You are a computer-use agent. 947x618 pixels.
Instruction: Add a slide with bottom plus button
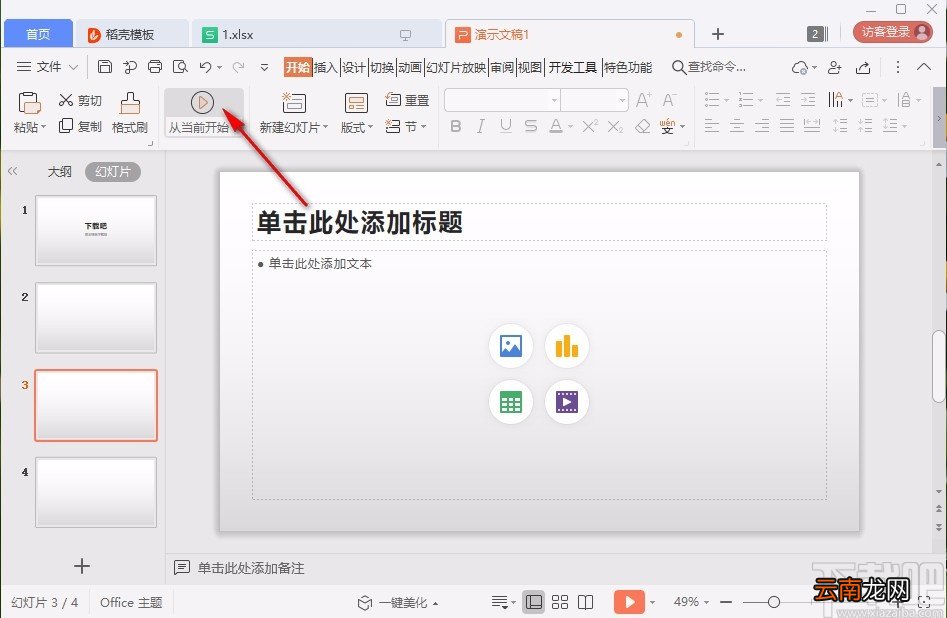point(82,565)
